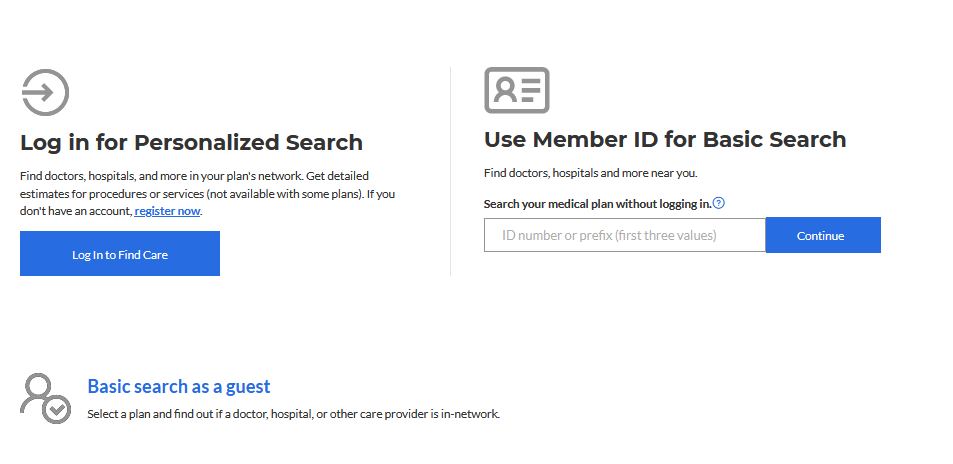Click the member ID card icon

coord(517,91)
